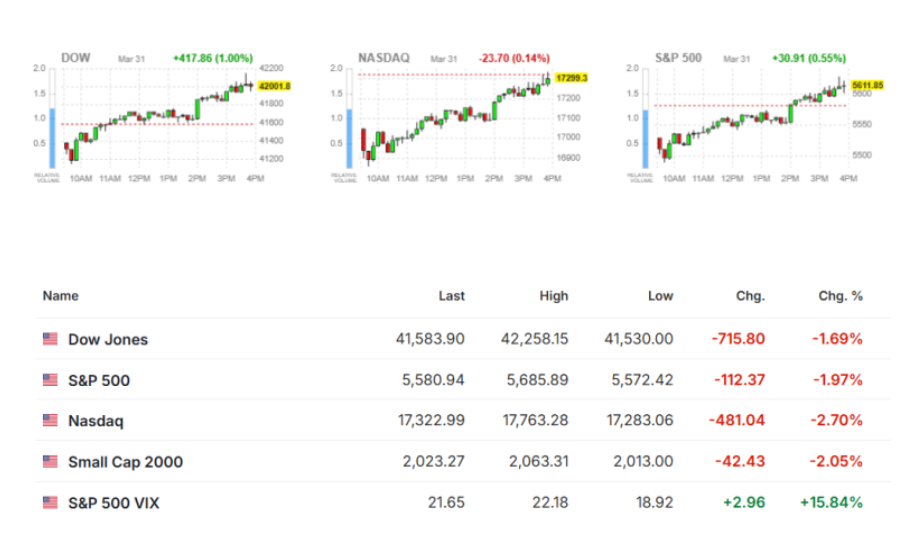916x540 pixels.
Task: Open the Nasdaq index link in table
Action: (x=96, y=421)
